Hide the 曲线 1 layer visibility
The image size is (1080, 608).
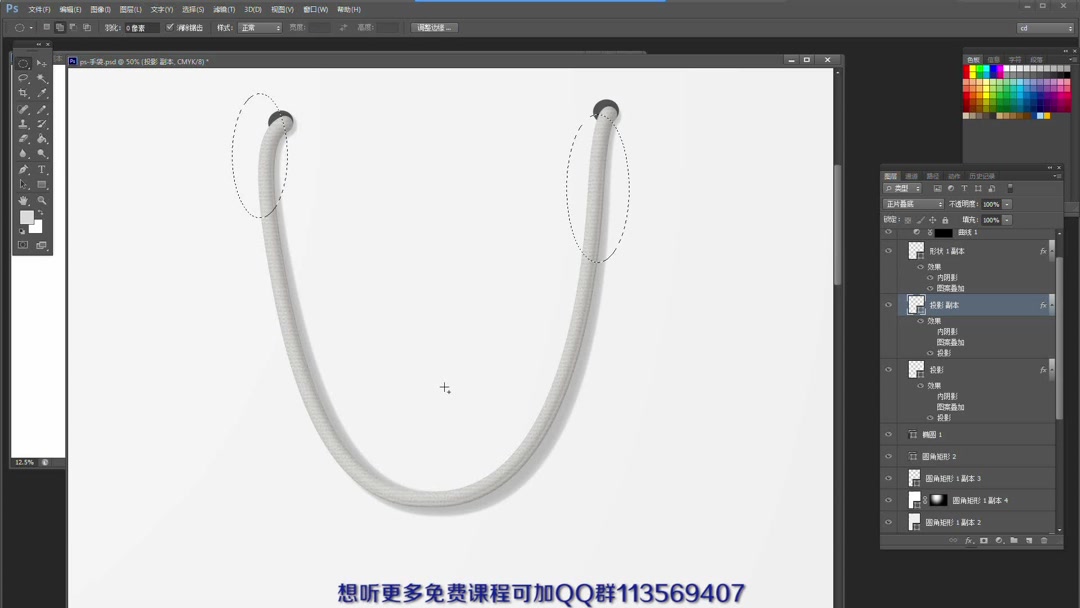click(x=888, y=230)
